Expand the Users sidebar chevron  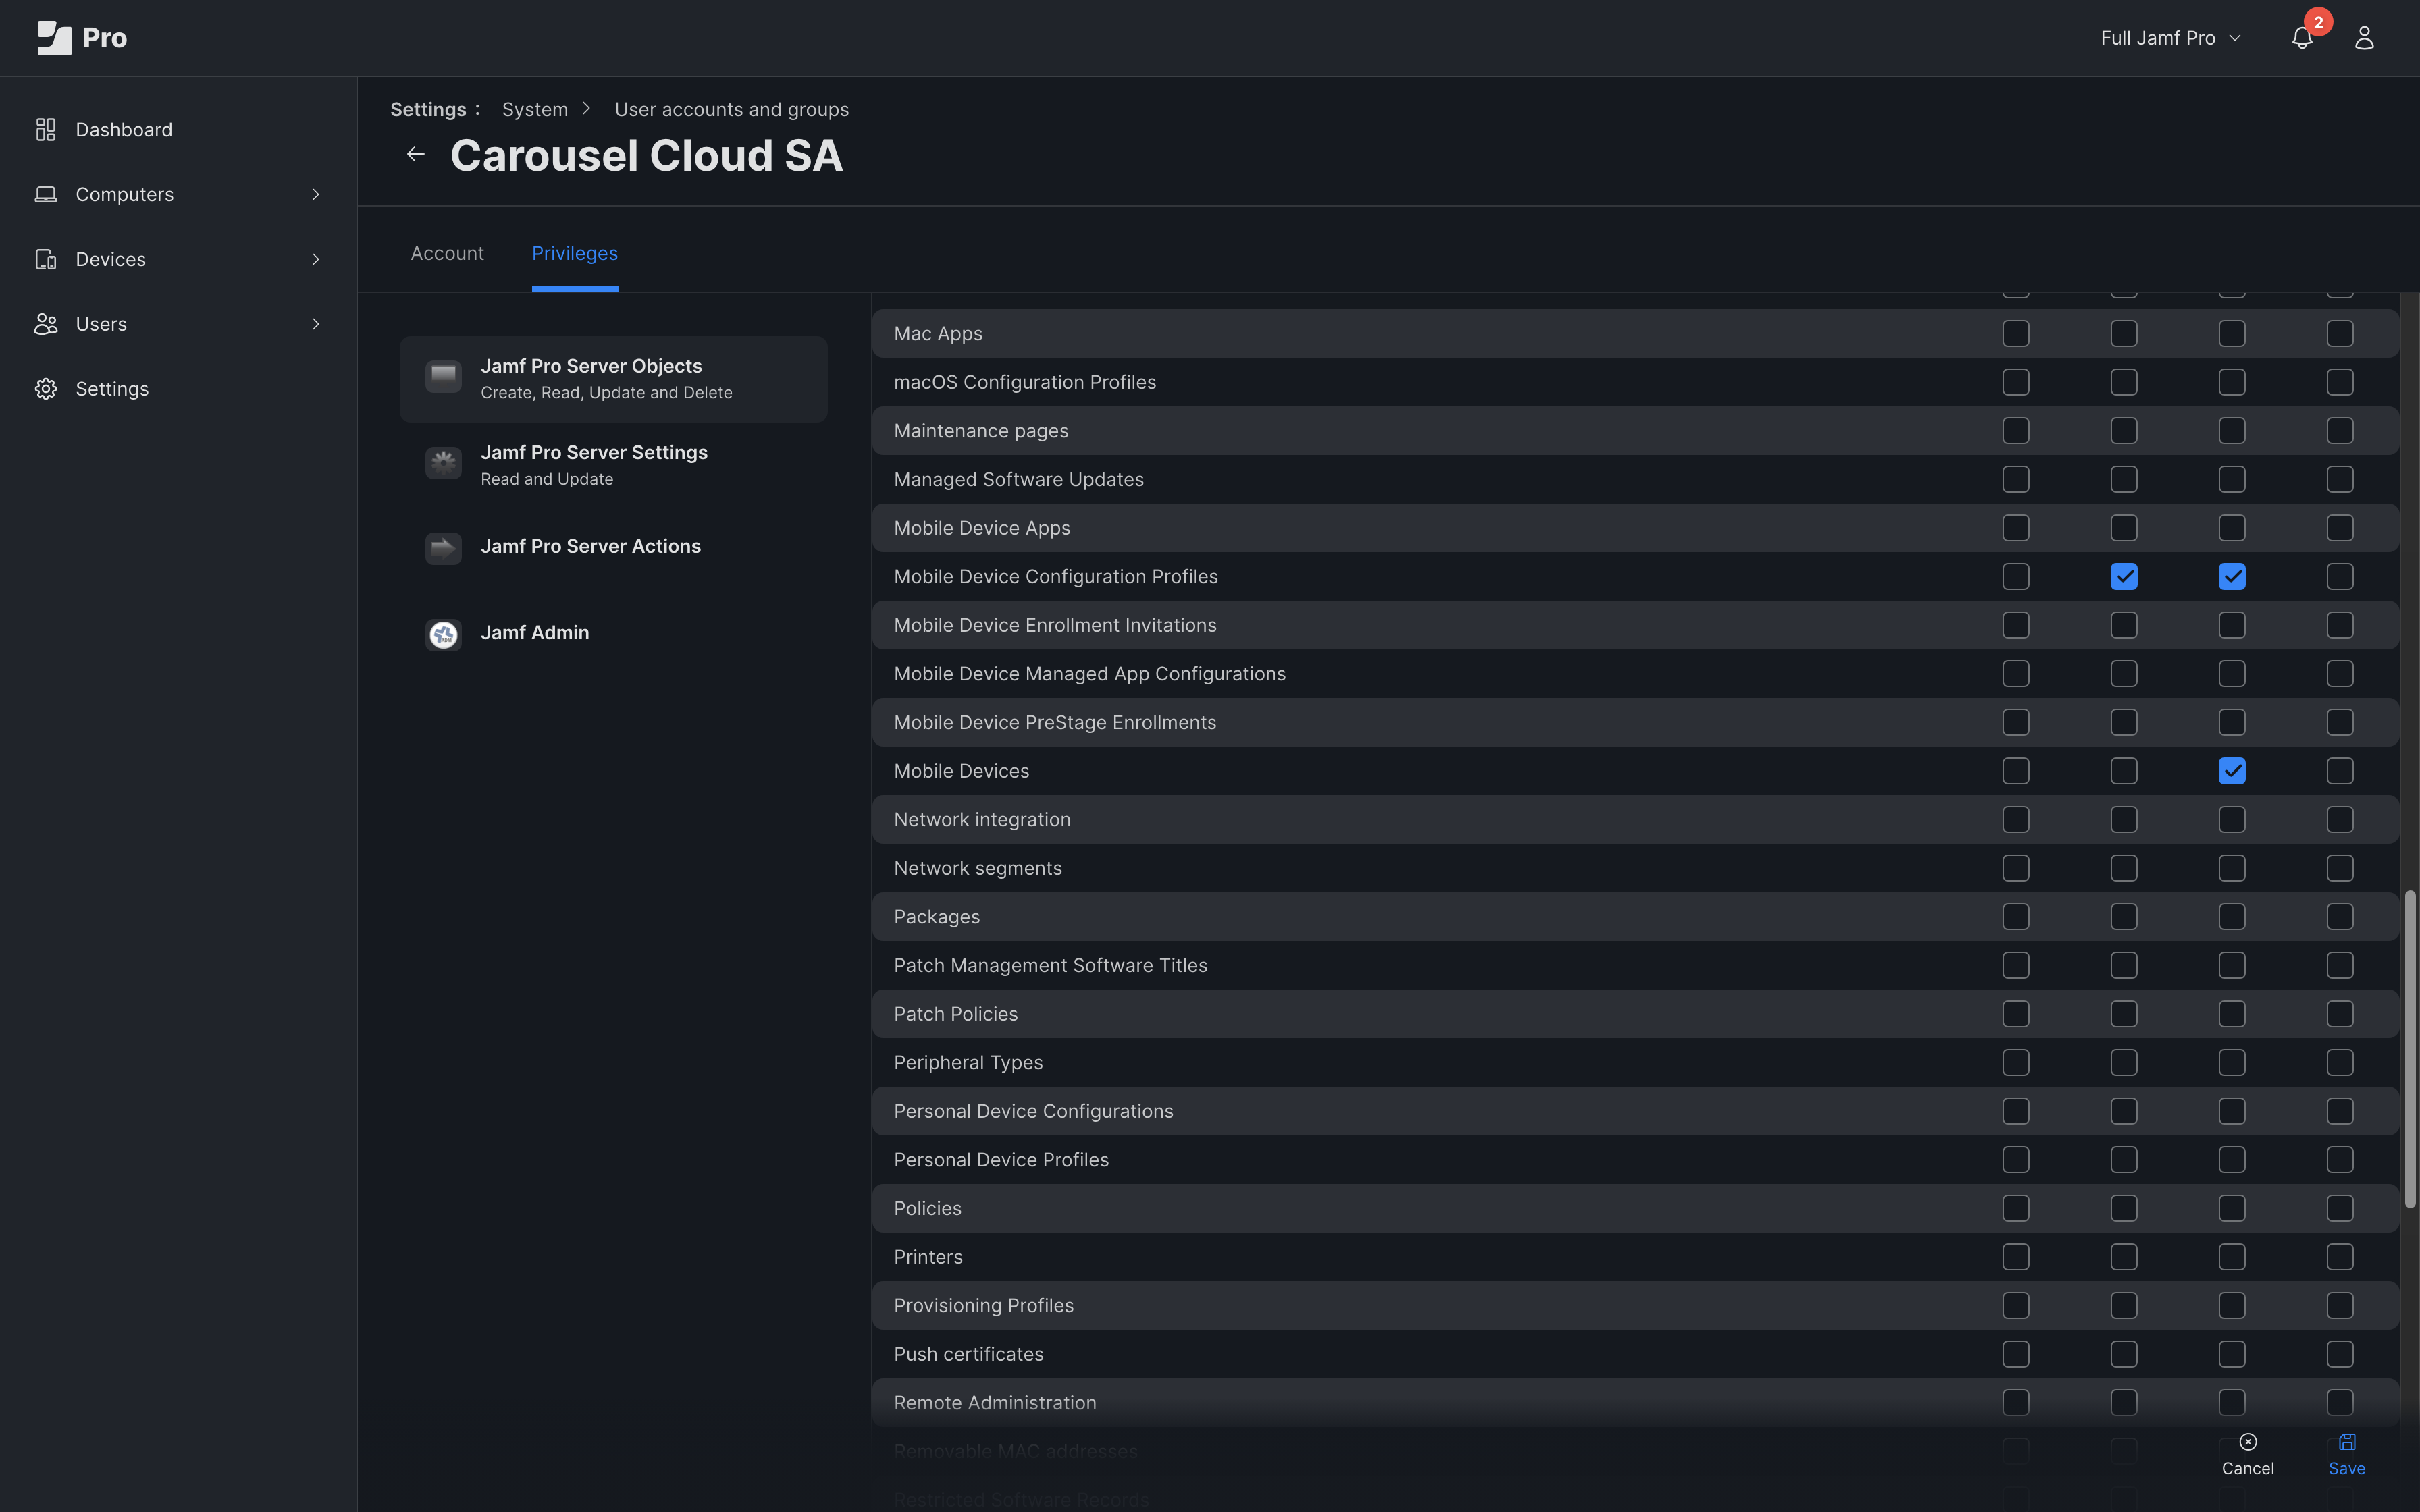[316, 324]
